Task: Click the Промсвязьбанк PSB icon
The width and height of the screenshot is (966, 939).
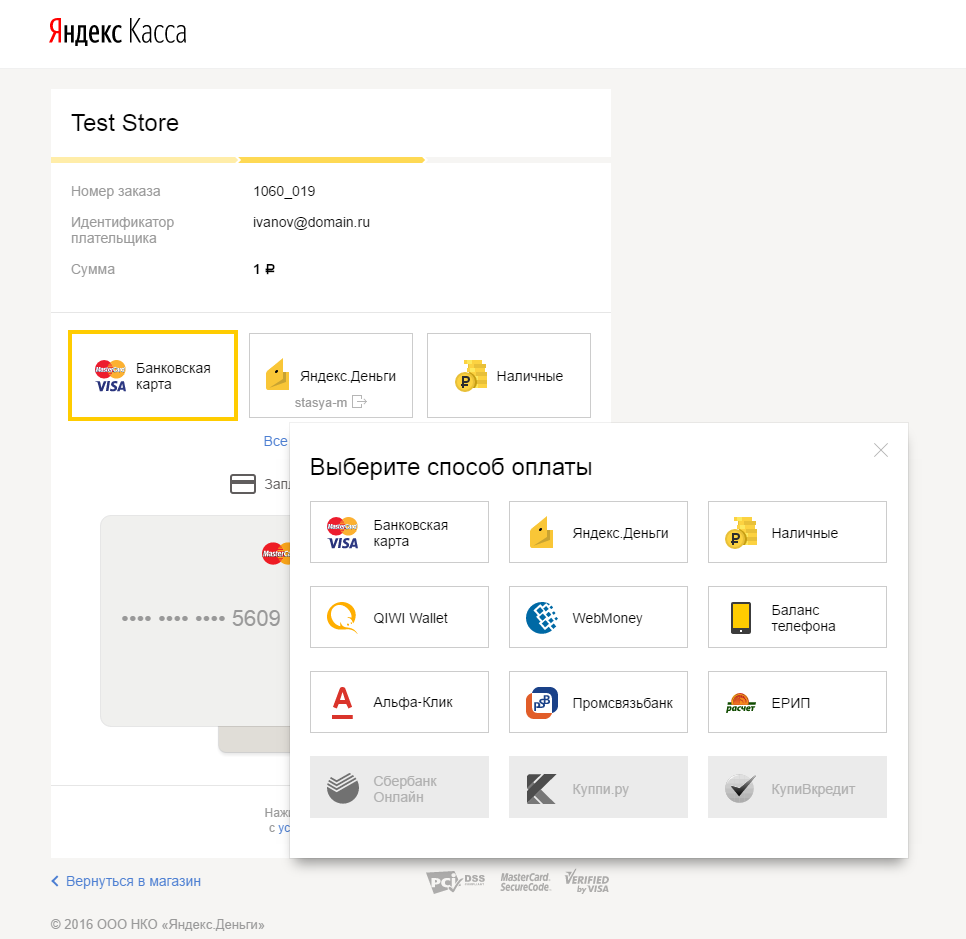Action: tap(542, 702)
